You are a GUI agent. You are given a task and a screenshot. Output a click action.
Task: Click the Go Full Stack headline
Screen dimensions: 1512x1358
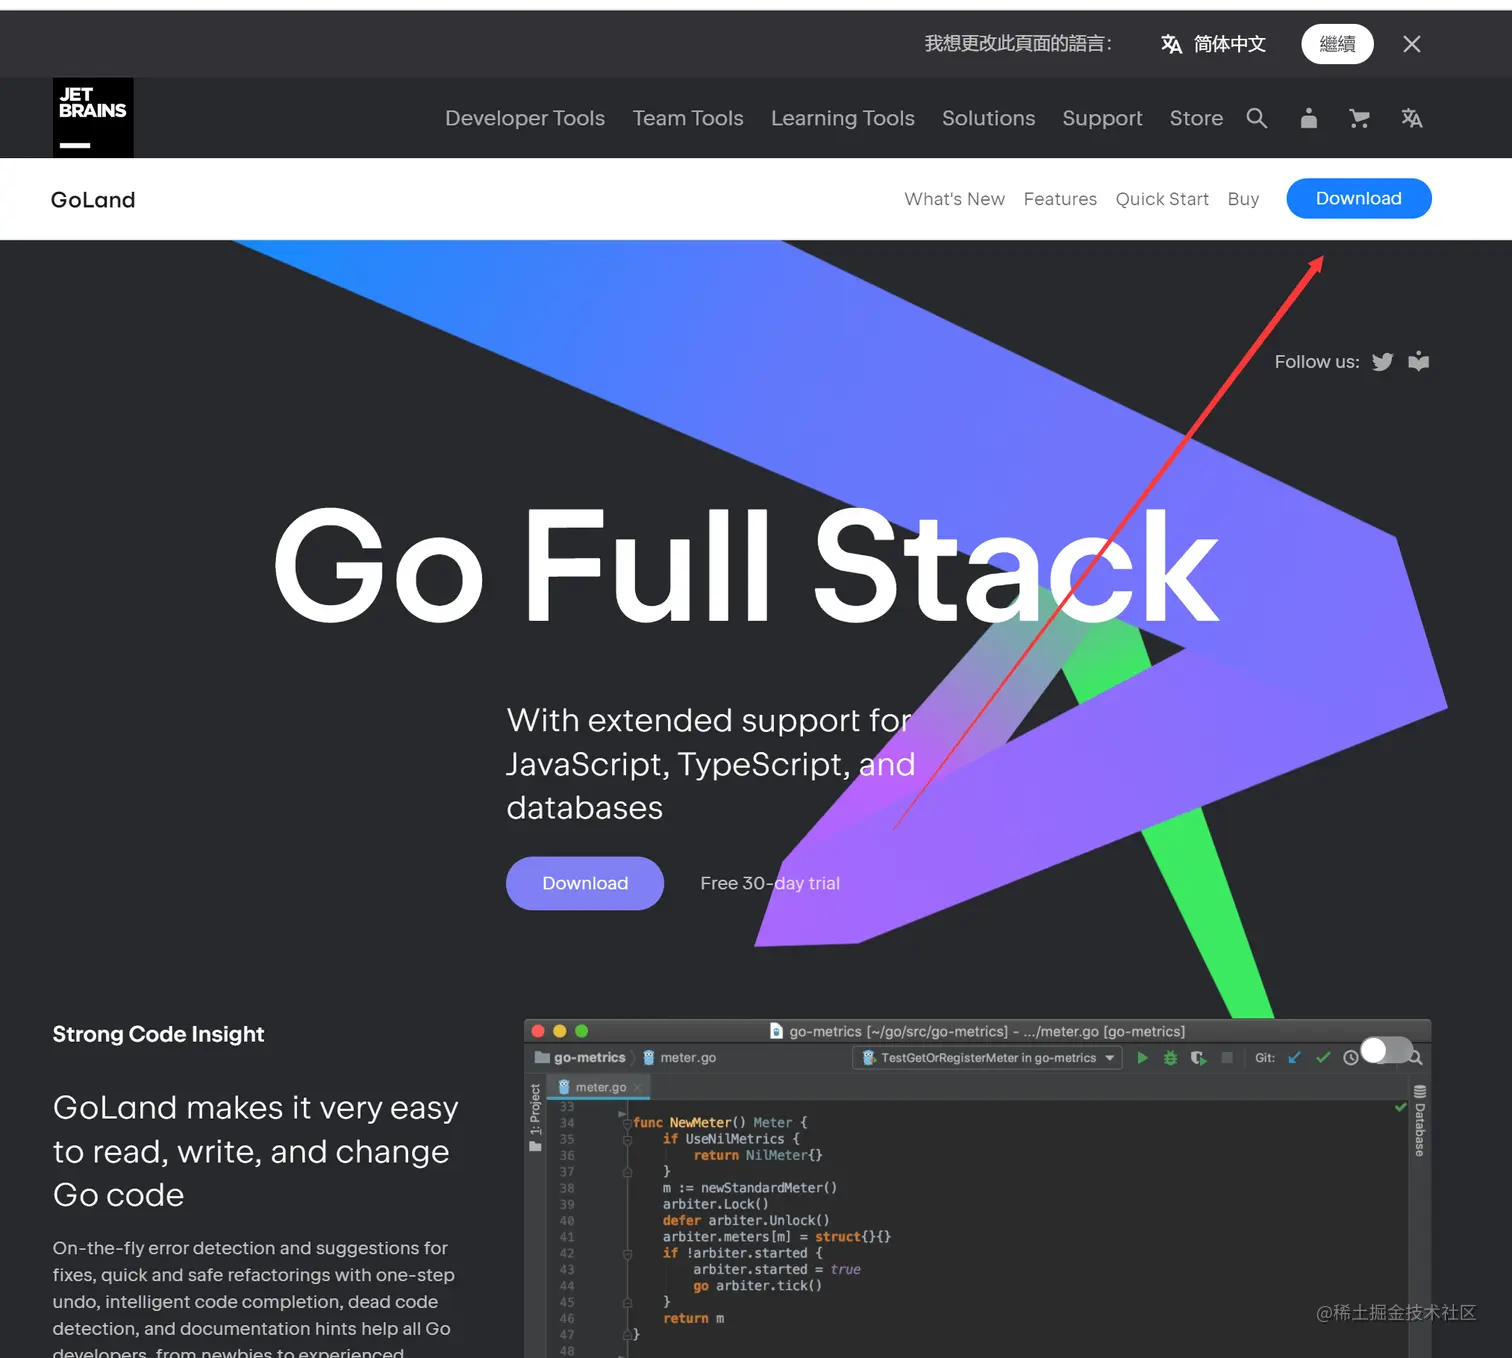[x=746, y=565]
